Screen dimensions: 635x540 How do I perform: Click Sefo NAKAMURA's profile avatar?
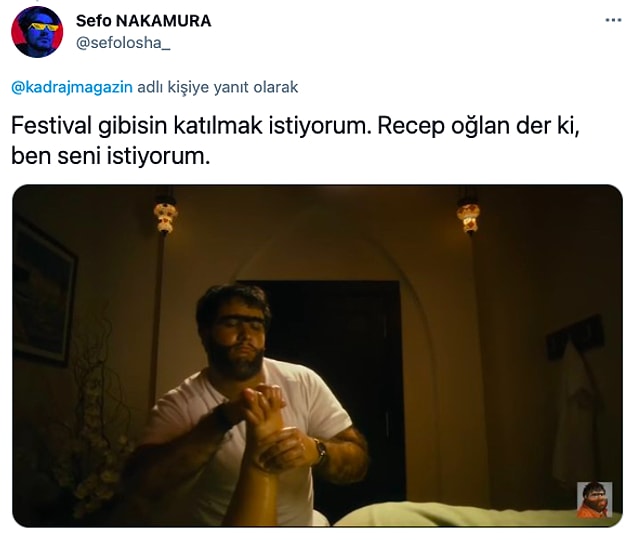[x=37, y=32]
